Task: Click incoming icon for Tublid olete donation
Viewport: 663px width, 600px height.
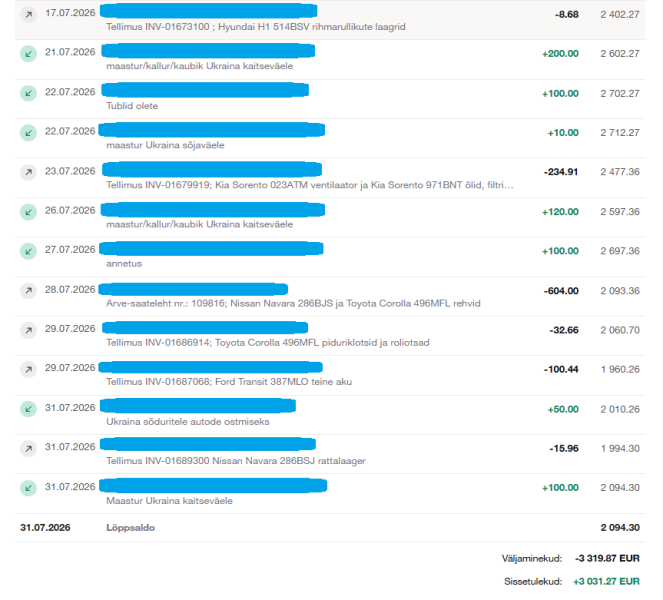Action: pyautogui.click(x=28, y=93)
